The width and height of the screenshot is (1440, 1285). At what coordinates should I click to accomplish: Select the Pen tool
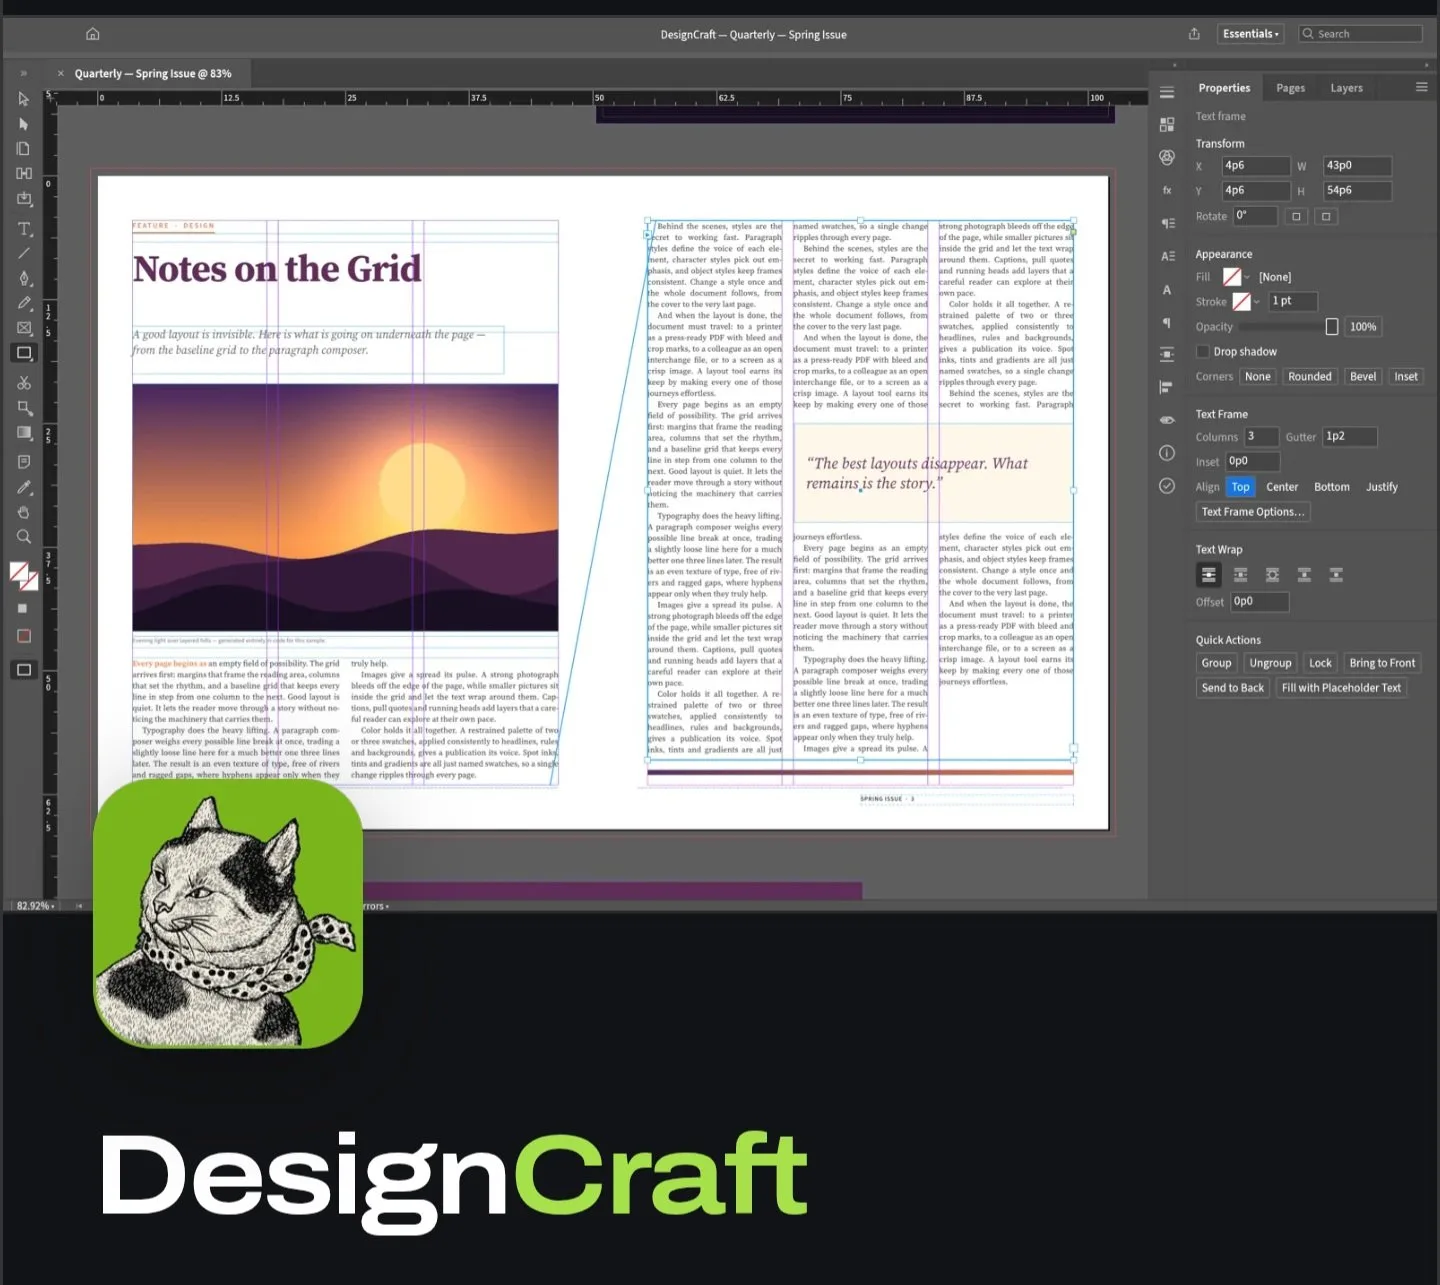tap(24, 279)
